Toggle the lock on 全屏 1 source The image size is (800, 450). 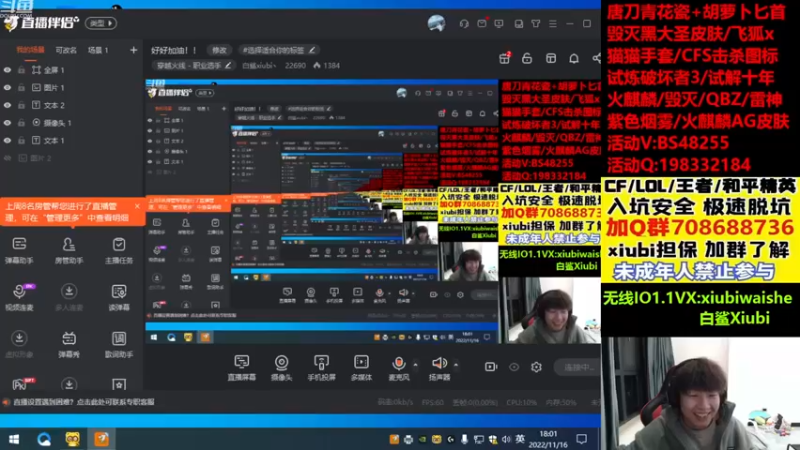coord(21,70)
